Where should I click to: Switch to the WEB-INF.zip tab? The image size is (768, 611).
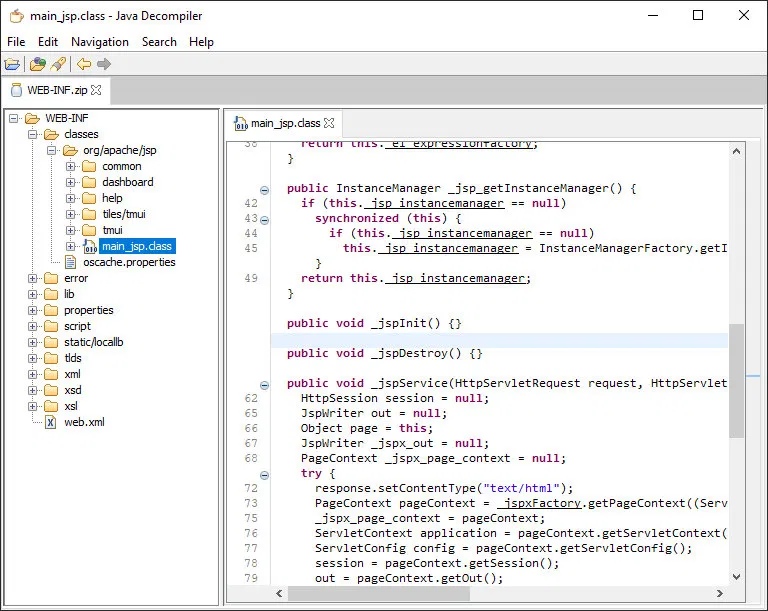56,90
